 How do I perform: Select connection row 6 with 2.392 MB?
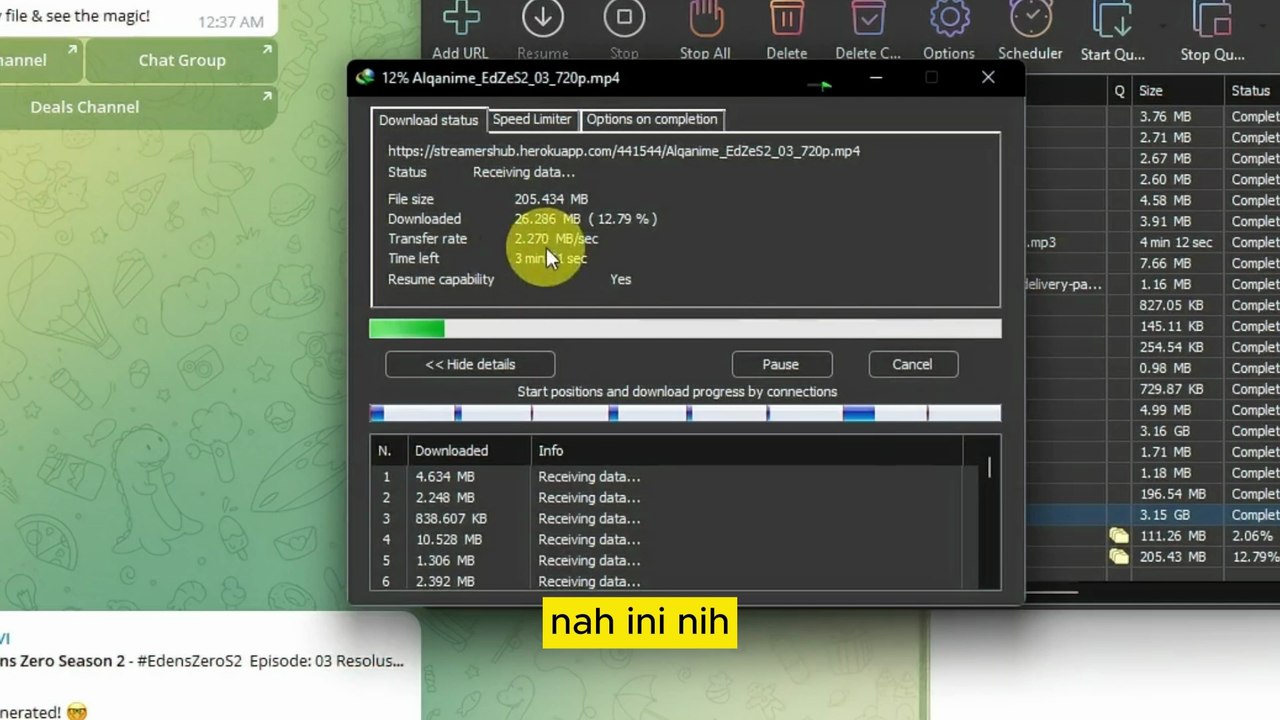click(674, 581)
